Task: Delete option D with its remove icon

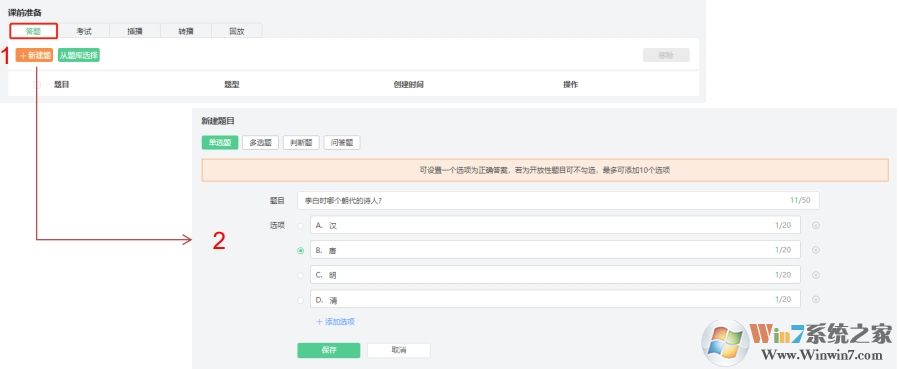Action: tap(816, 299)
